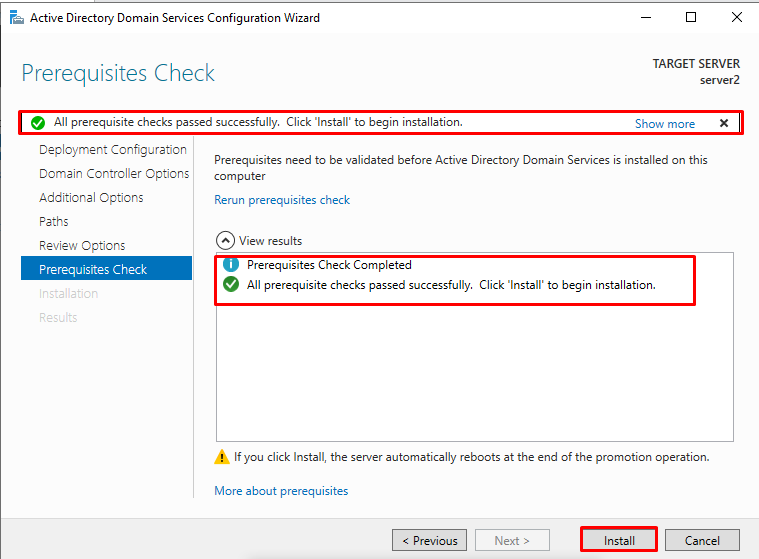Click the blue info icon in results
This screenshot has height=559, width=759.
point(231,264)
